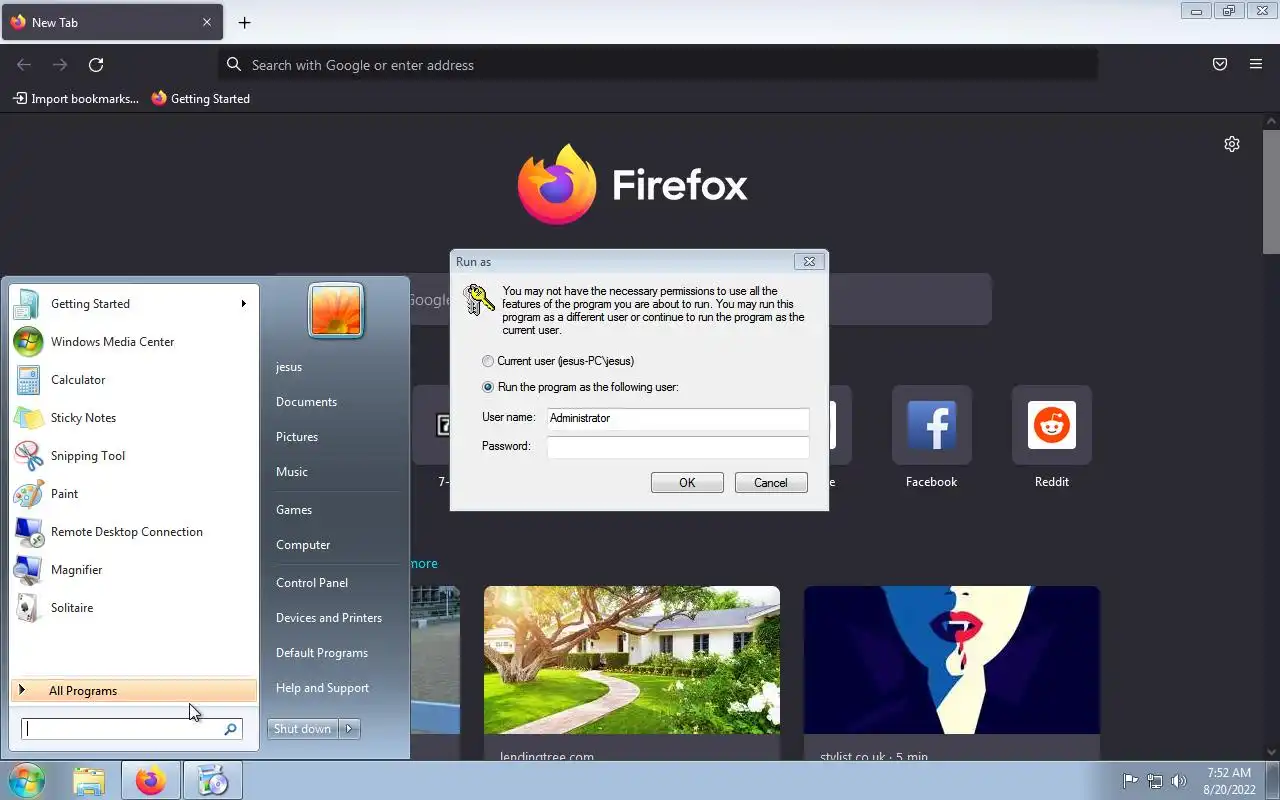Open new tab page settings gear

(x=1232, y=144)
